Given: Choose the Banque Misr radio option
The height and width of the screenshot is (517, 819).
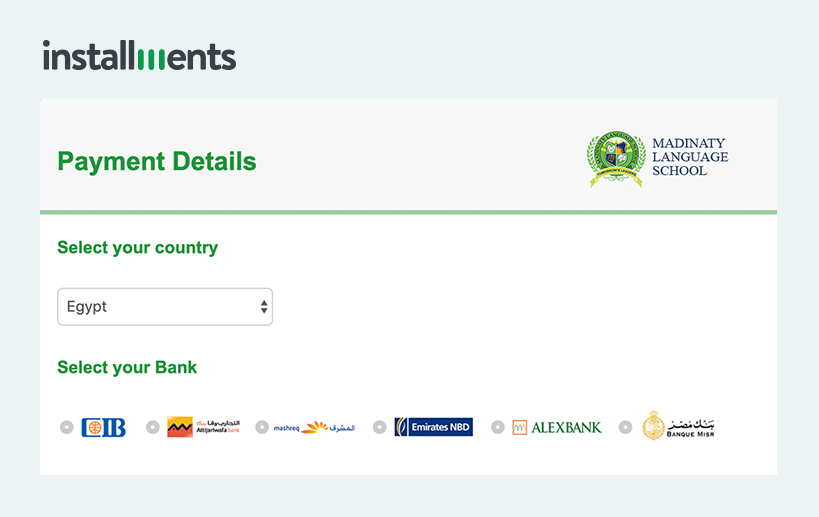Looking at the screenshot, I should [625, 427].
